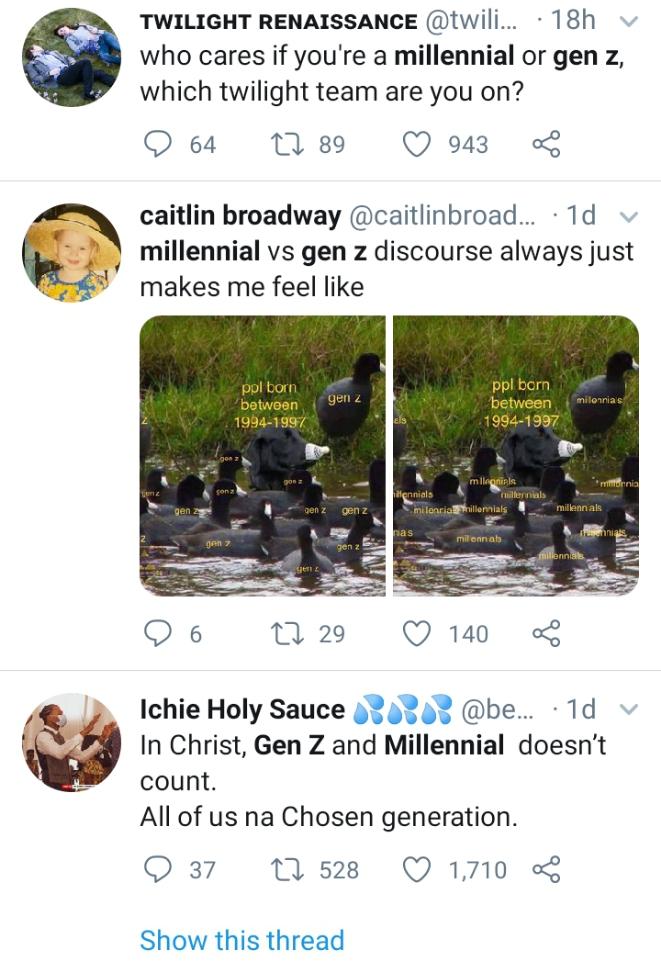Retweet the Chosen generation tweet
The height and width of the screenshot is (974, 661).
click(x=285, y=870)
